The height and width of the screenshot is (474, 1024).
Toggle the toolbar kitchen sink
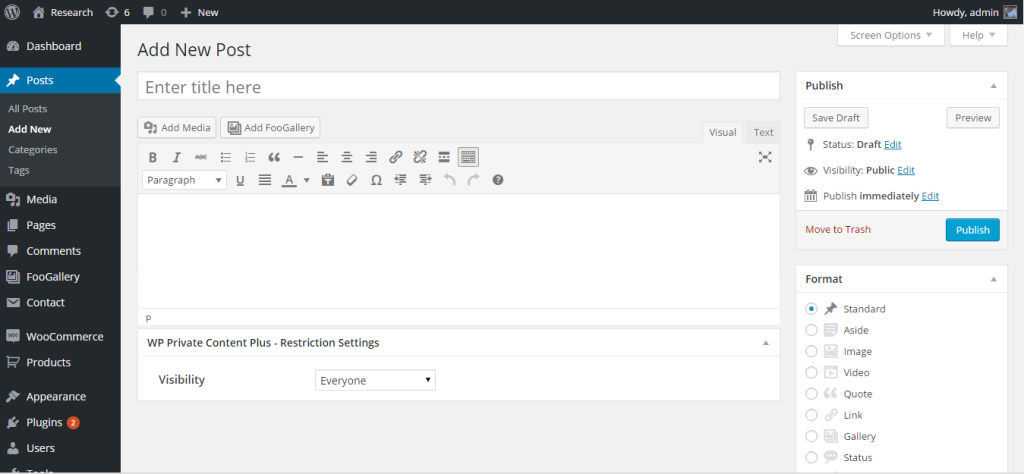[468, 157]
